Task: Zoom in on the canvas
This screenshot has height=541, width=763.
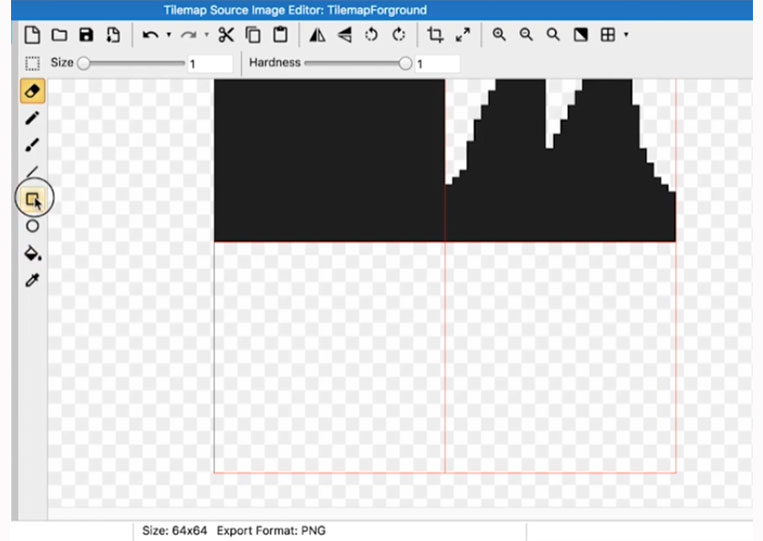Action: (x=499, y=35)
